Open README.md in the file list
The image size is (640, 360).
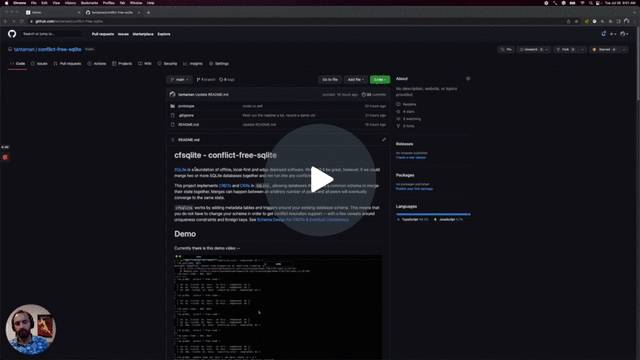[189, 124]
